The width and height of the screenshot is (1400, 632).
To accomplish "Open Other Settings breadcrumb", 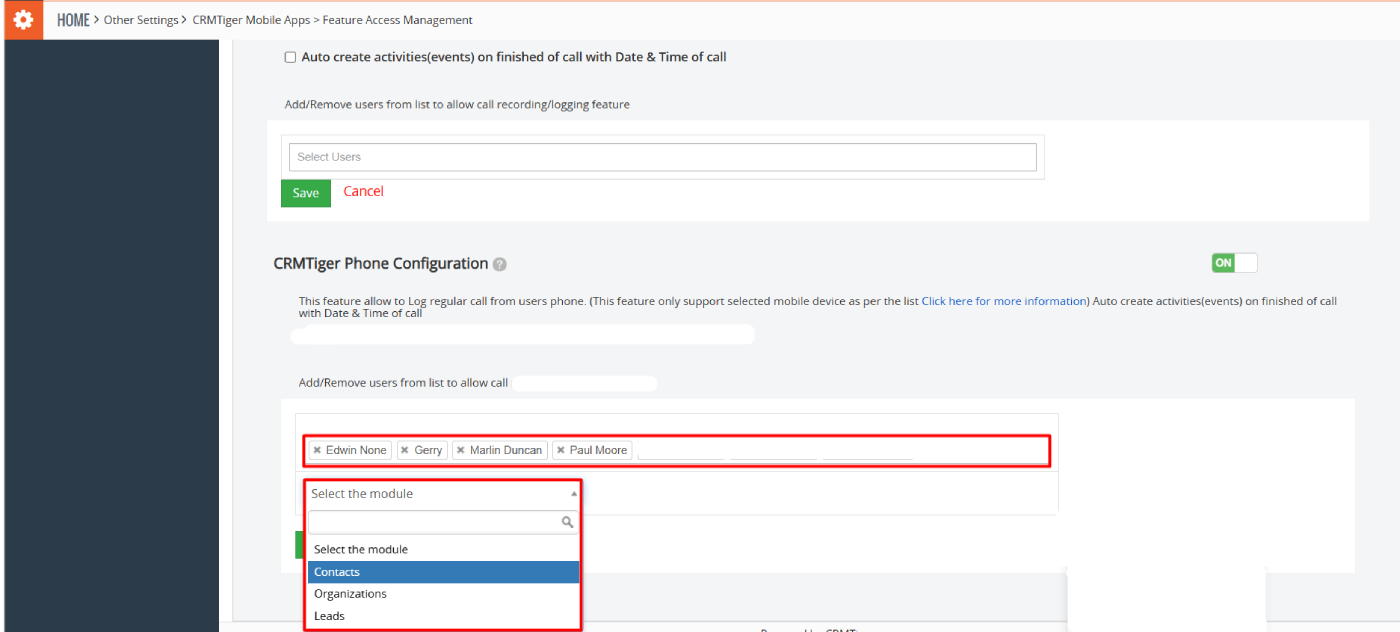I will pyautogui.click(x=141, y=20).
